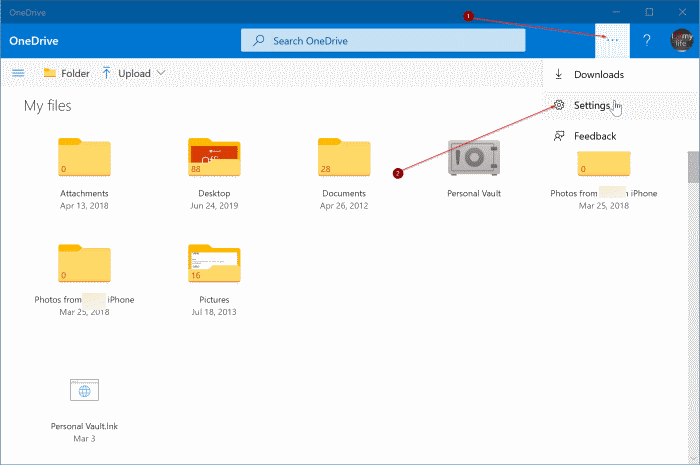Viewport: 700px width, 465px height.
Task: Click the Desktop folder name
Action: click(x=214, y=193)
